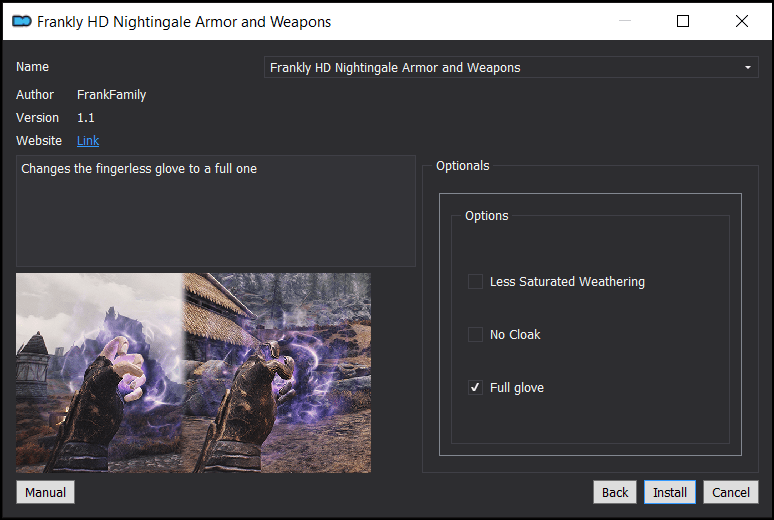Image resolution: width=774 pixels, height=520 pixels.
Task: Close the installer window
Action: point(741,21)
